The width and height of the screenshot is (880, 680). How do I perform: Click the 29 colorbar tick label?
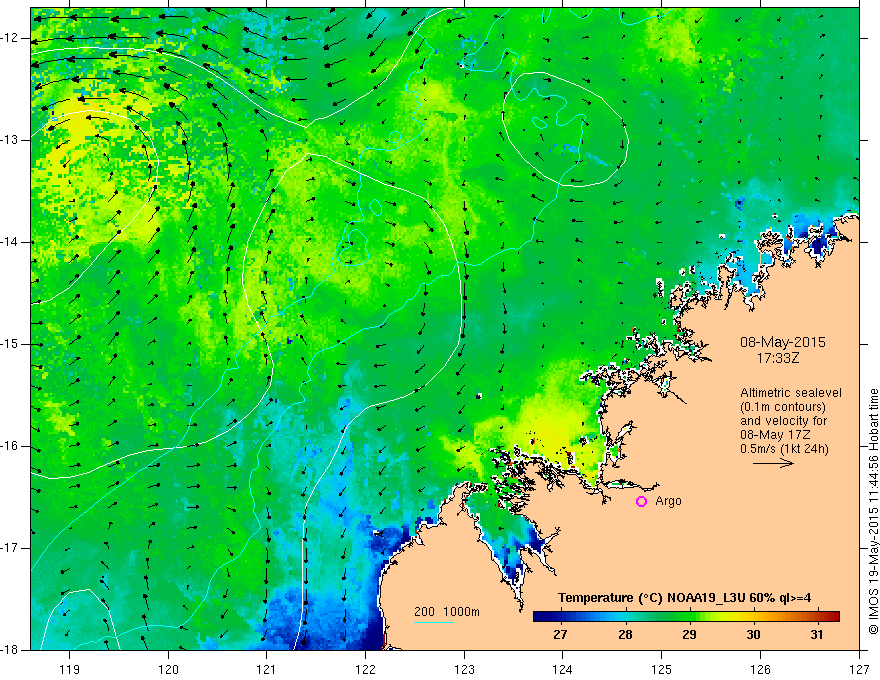point(689,635)
